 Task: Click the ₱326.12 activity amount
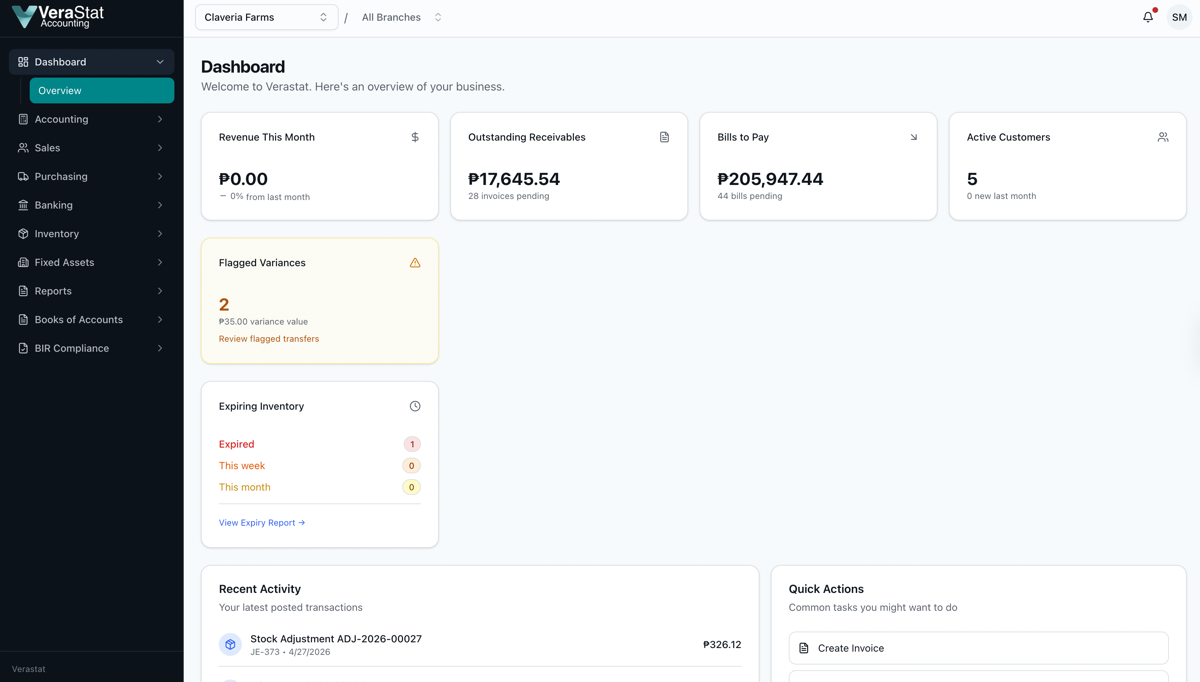click(722, 645)
